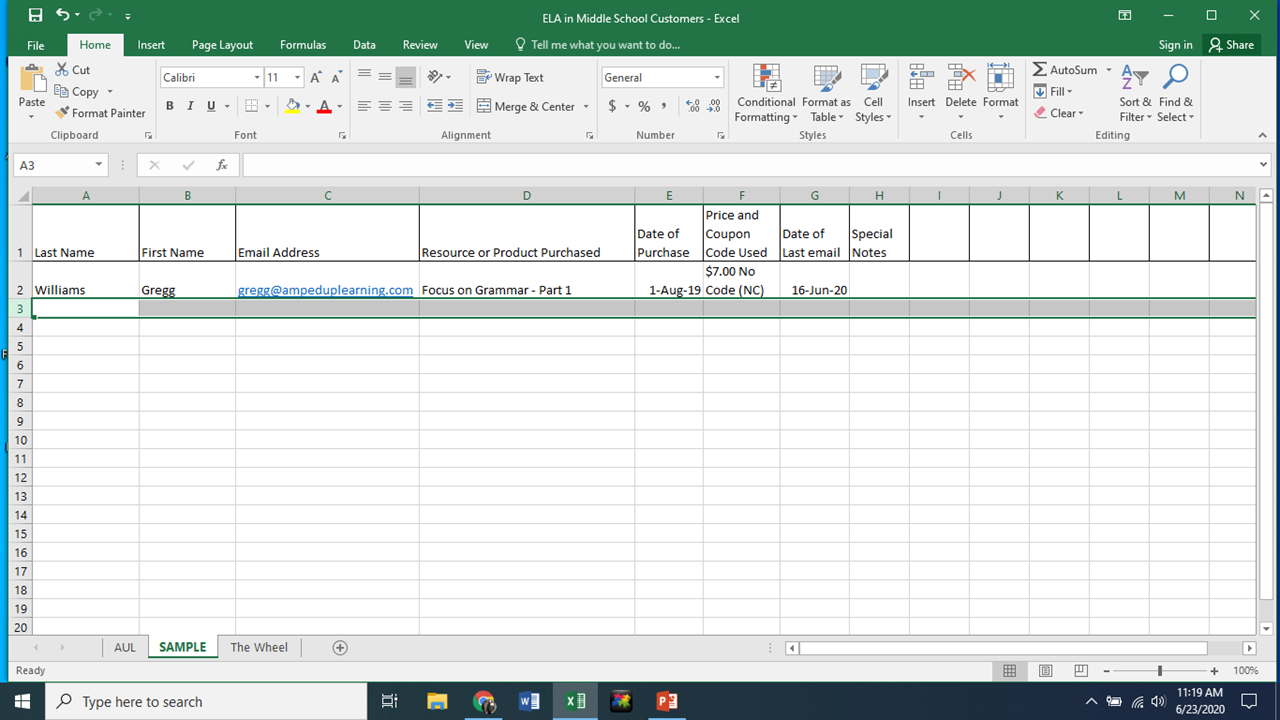Click the Insert cells icon

[x=921, y=78]
